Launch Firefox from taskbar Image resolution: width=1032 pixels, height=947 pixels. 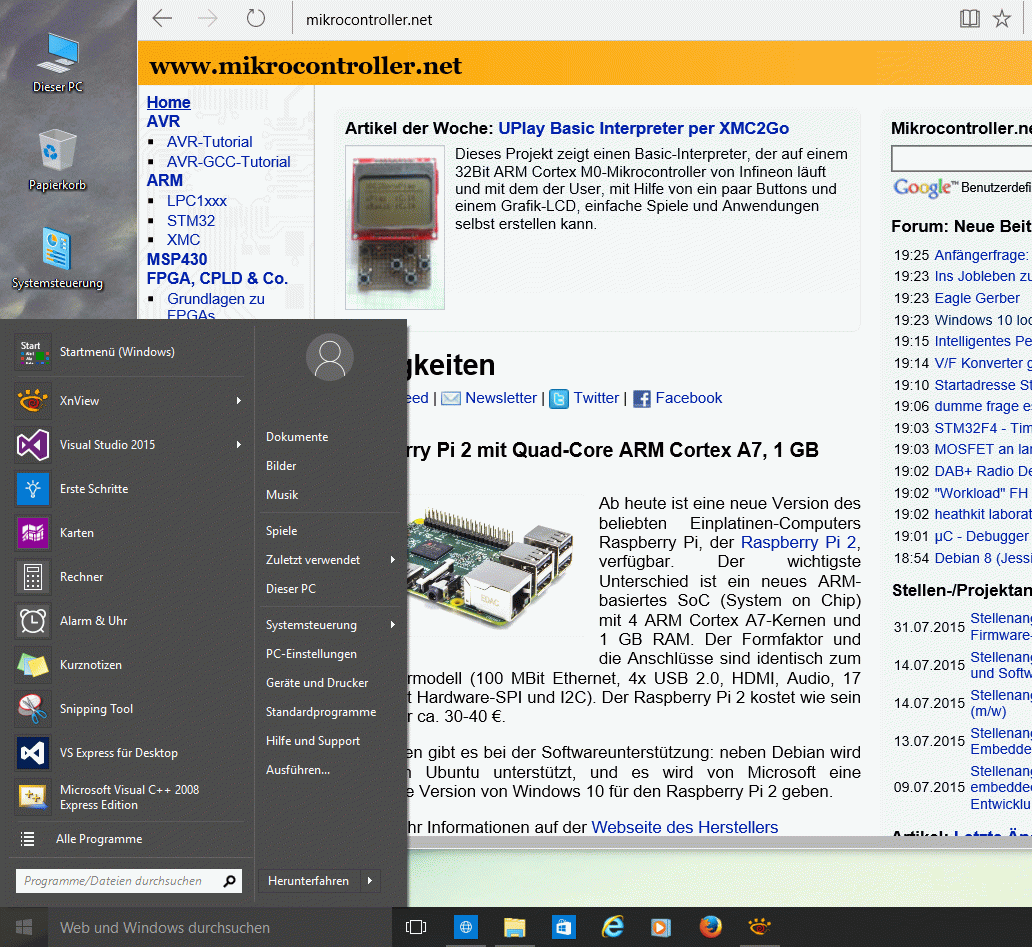[710, 927]
